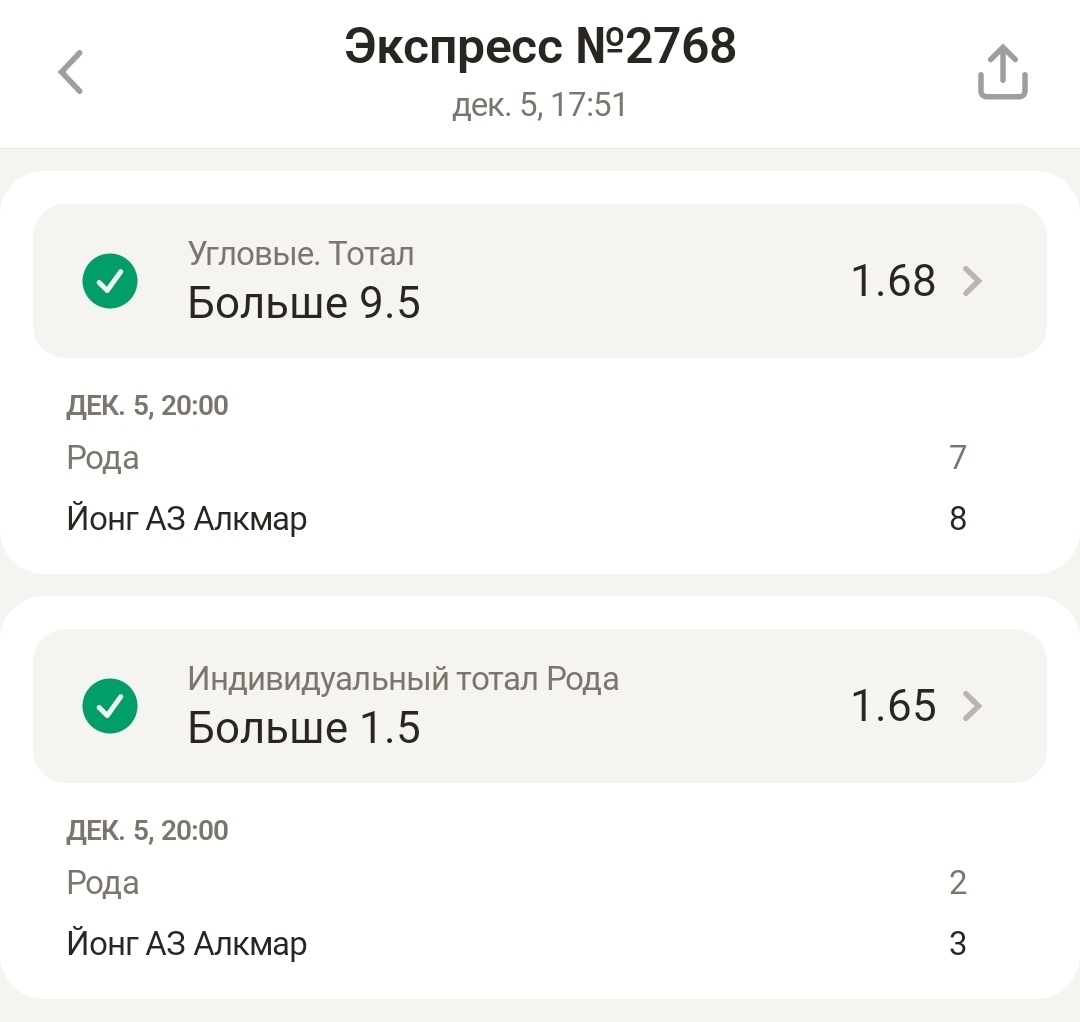Click the "Экспресс №2768" title
The height and width of the screenshot is (1022, 1080).
coord(540,46)
